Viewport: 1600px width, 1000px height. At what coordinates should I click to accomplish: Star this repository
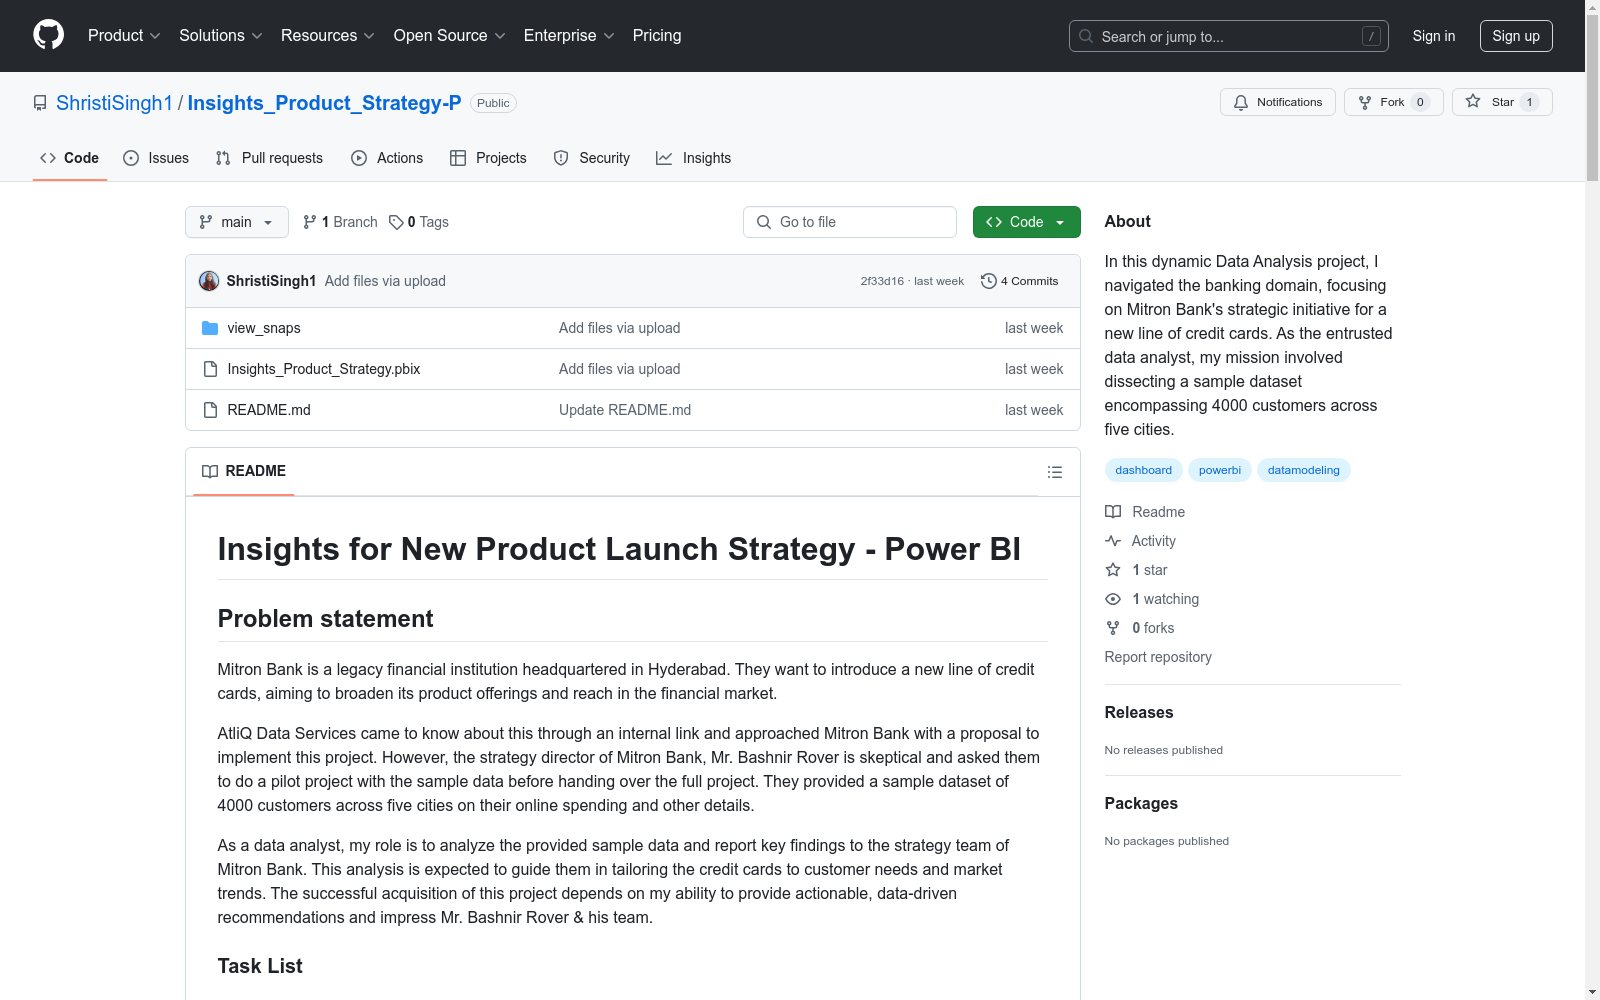[1502, 102]
